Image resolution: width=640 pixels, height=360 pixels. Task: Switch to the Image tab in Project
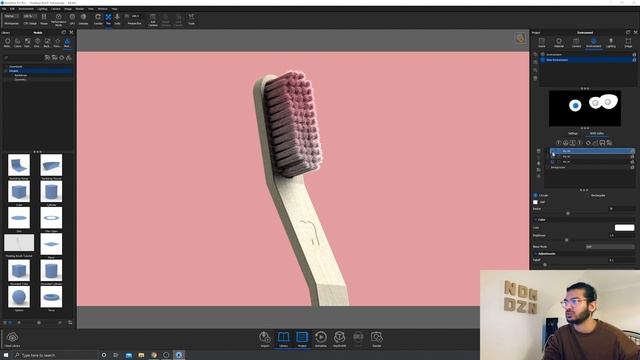pos(628,42)
